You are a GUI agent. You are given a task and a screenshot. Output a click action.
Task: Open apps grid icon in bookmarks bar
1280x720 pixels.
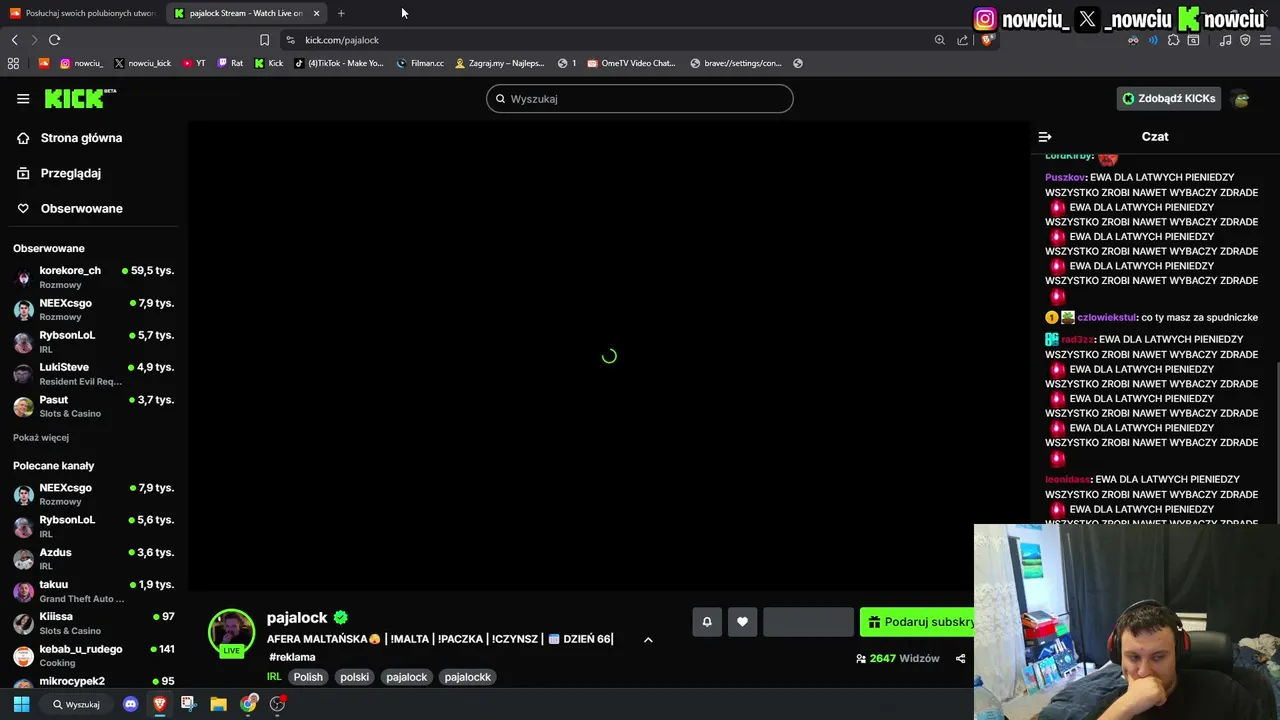(13, 63)
